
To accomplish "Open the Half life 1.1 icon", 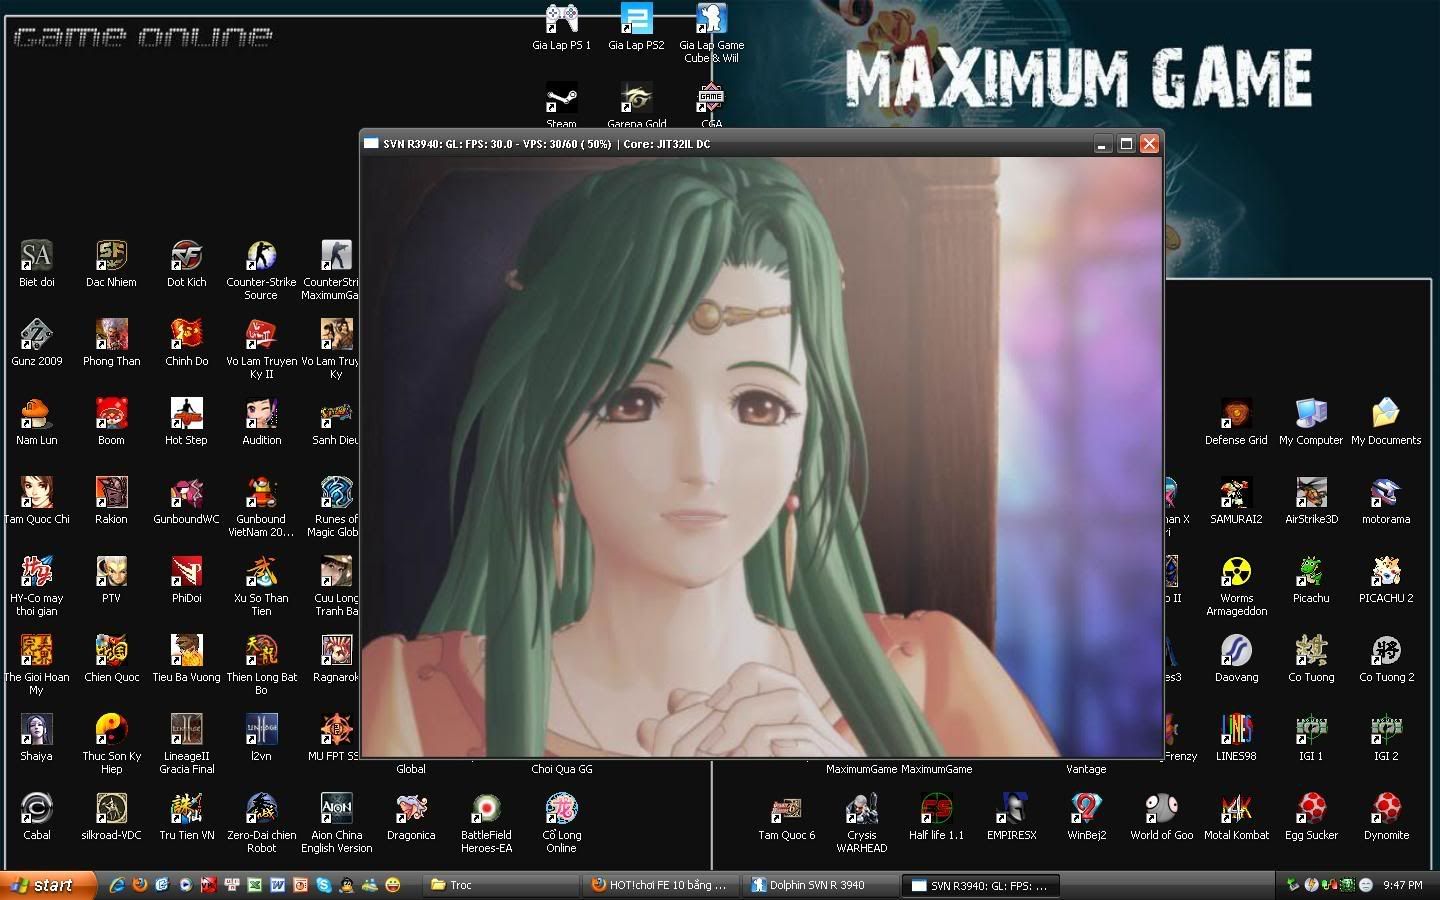I will pos(936,809).
